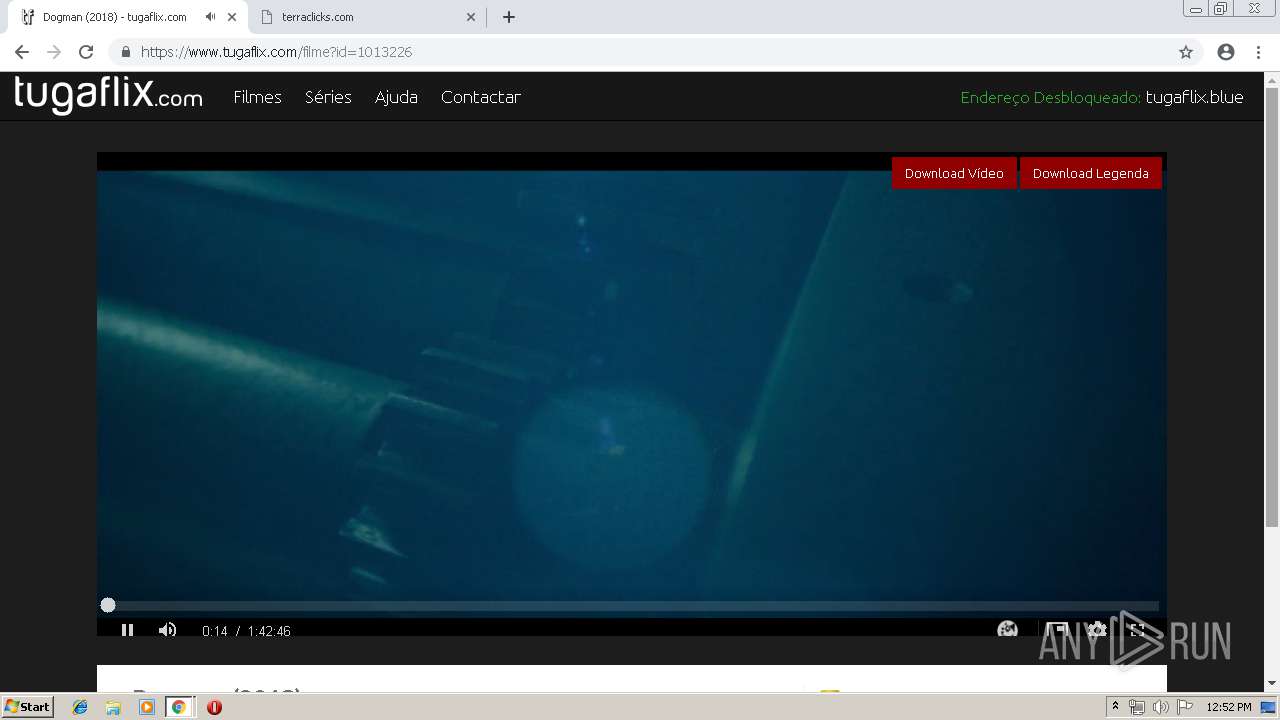Image resolution: width=1280 pixels, height=720 pixels.
Task: Mute the tab audio speaker icon
Action: tap(210, 17)
